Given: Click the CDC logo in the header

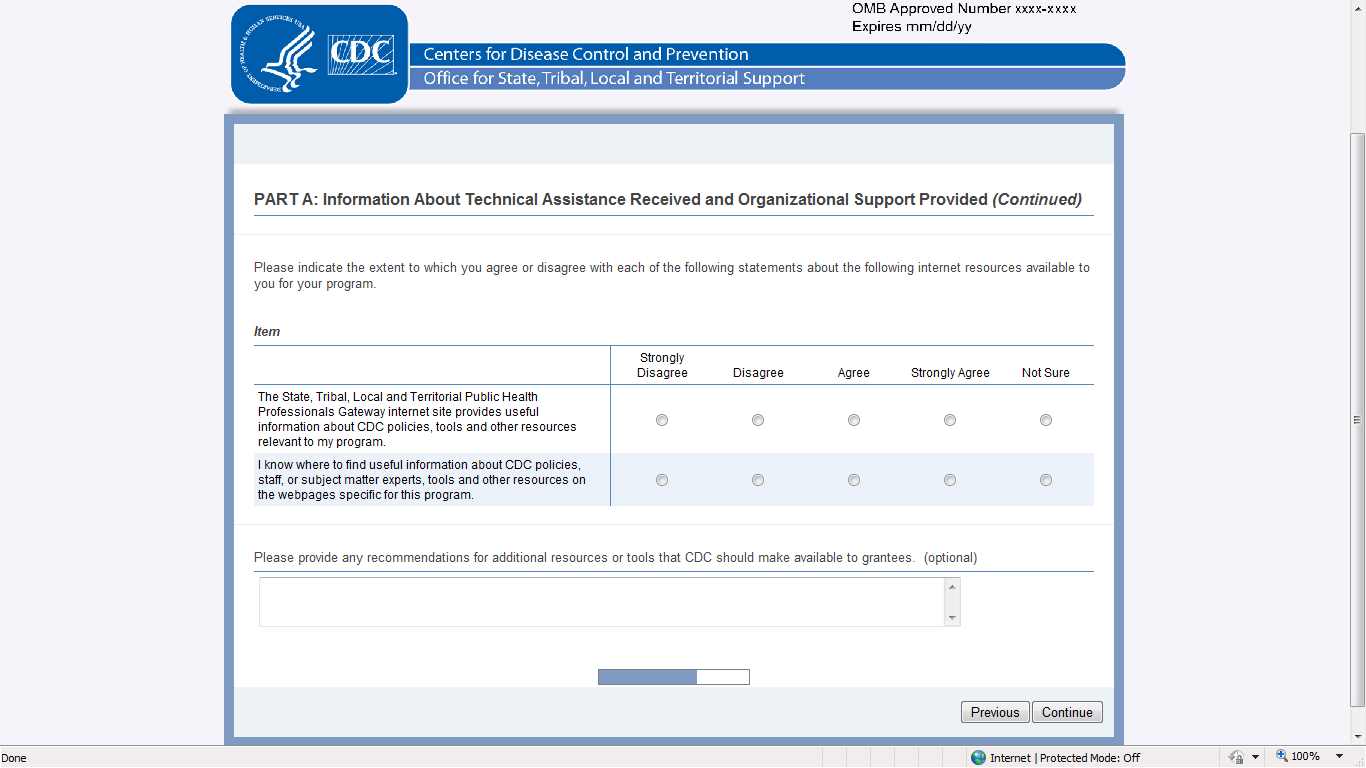Looking at the screenshot, I should [x=319, y=54].
